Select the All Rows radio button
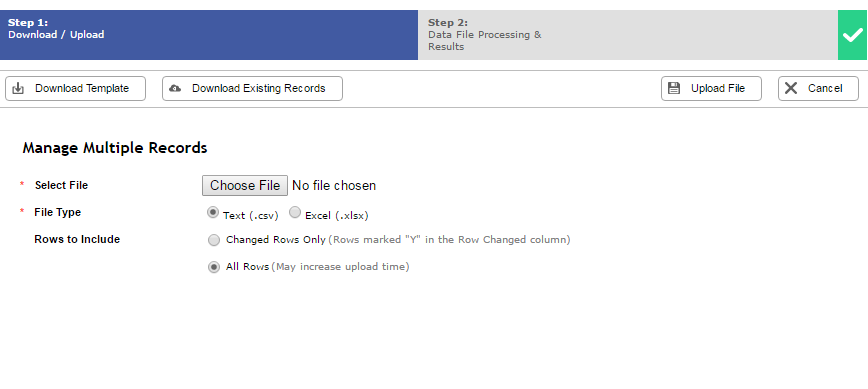This screenshot has width=868, height=389. click(x=214, y=267)
